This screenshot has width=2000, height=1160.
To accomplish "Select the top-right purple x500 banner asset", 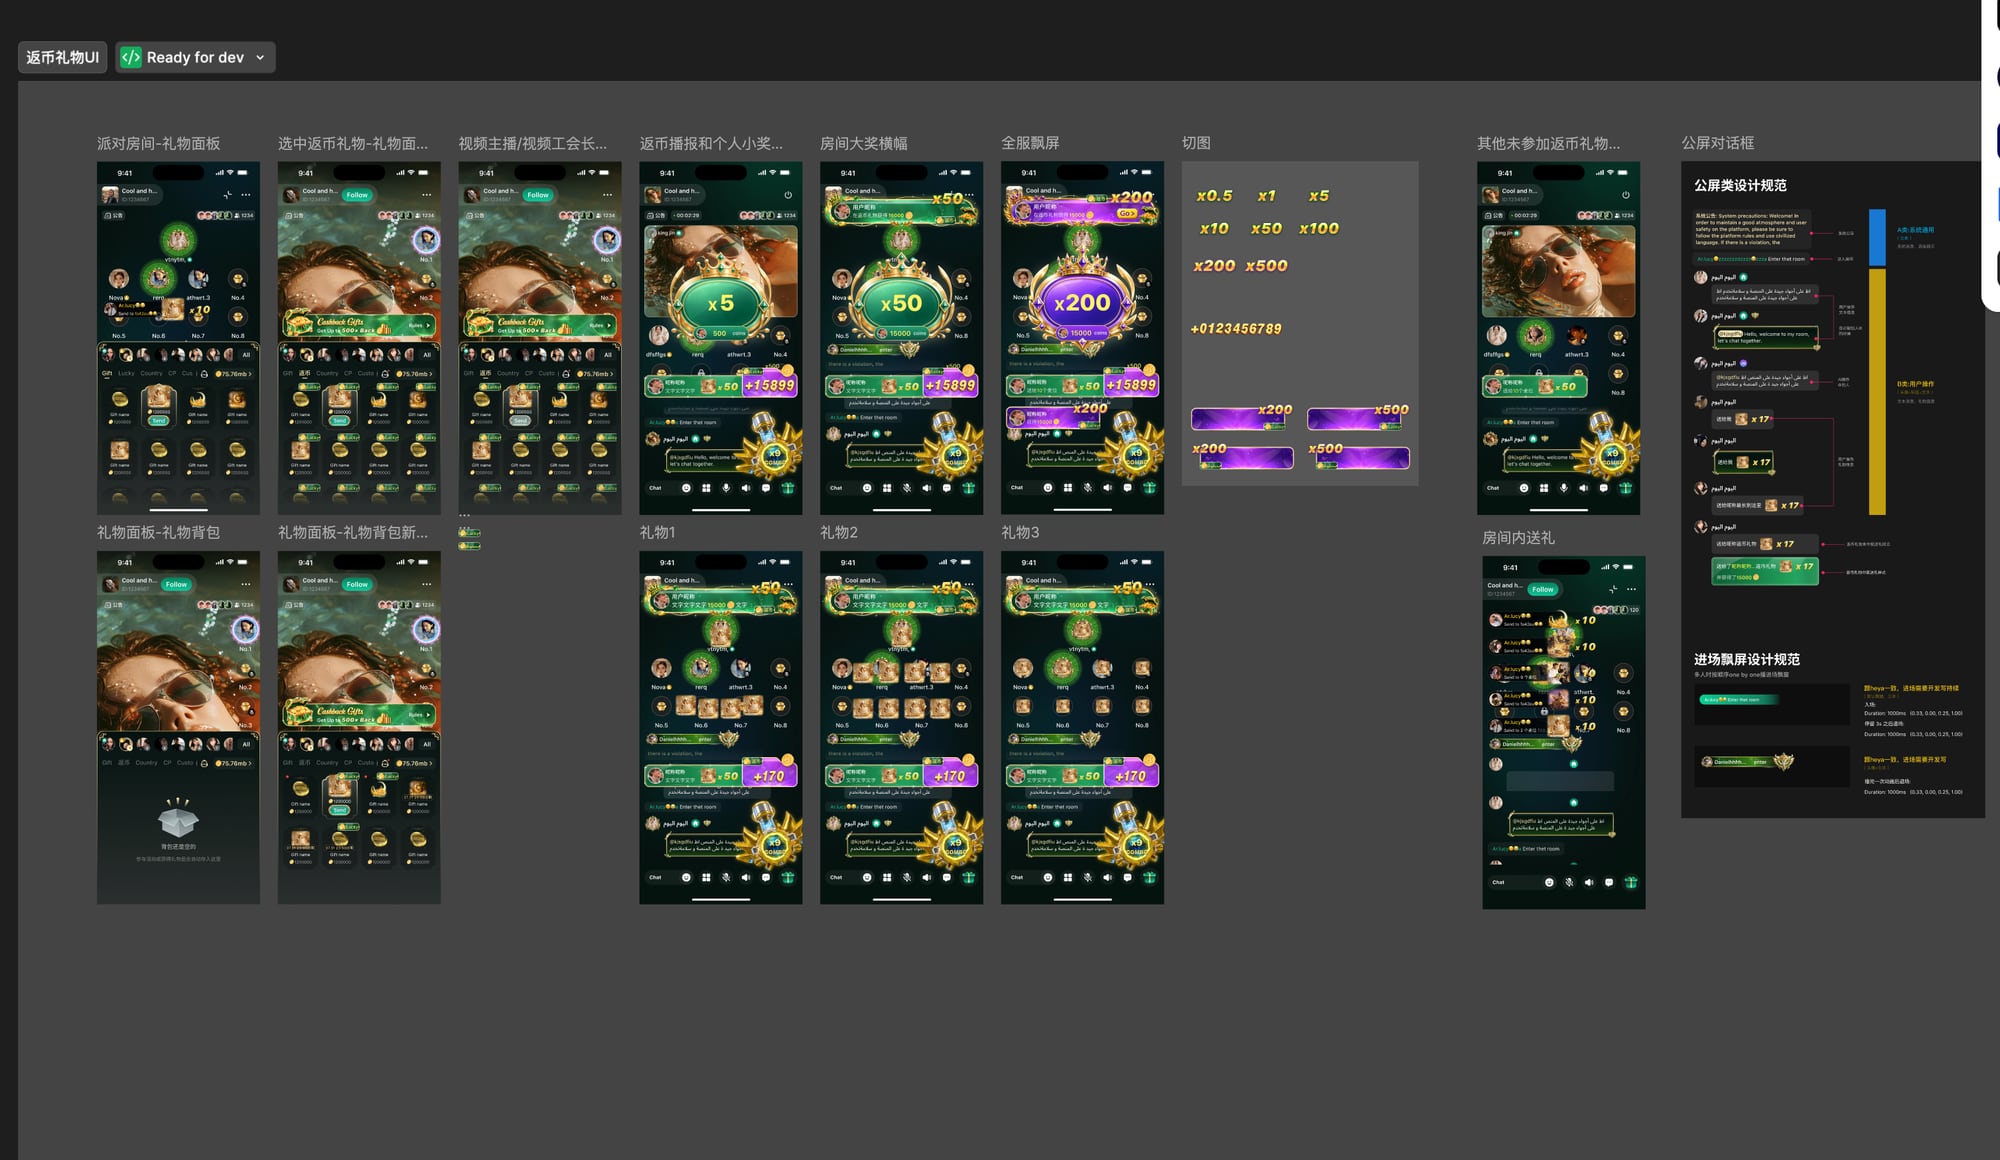I will click(1358, 418).
